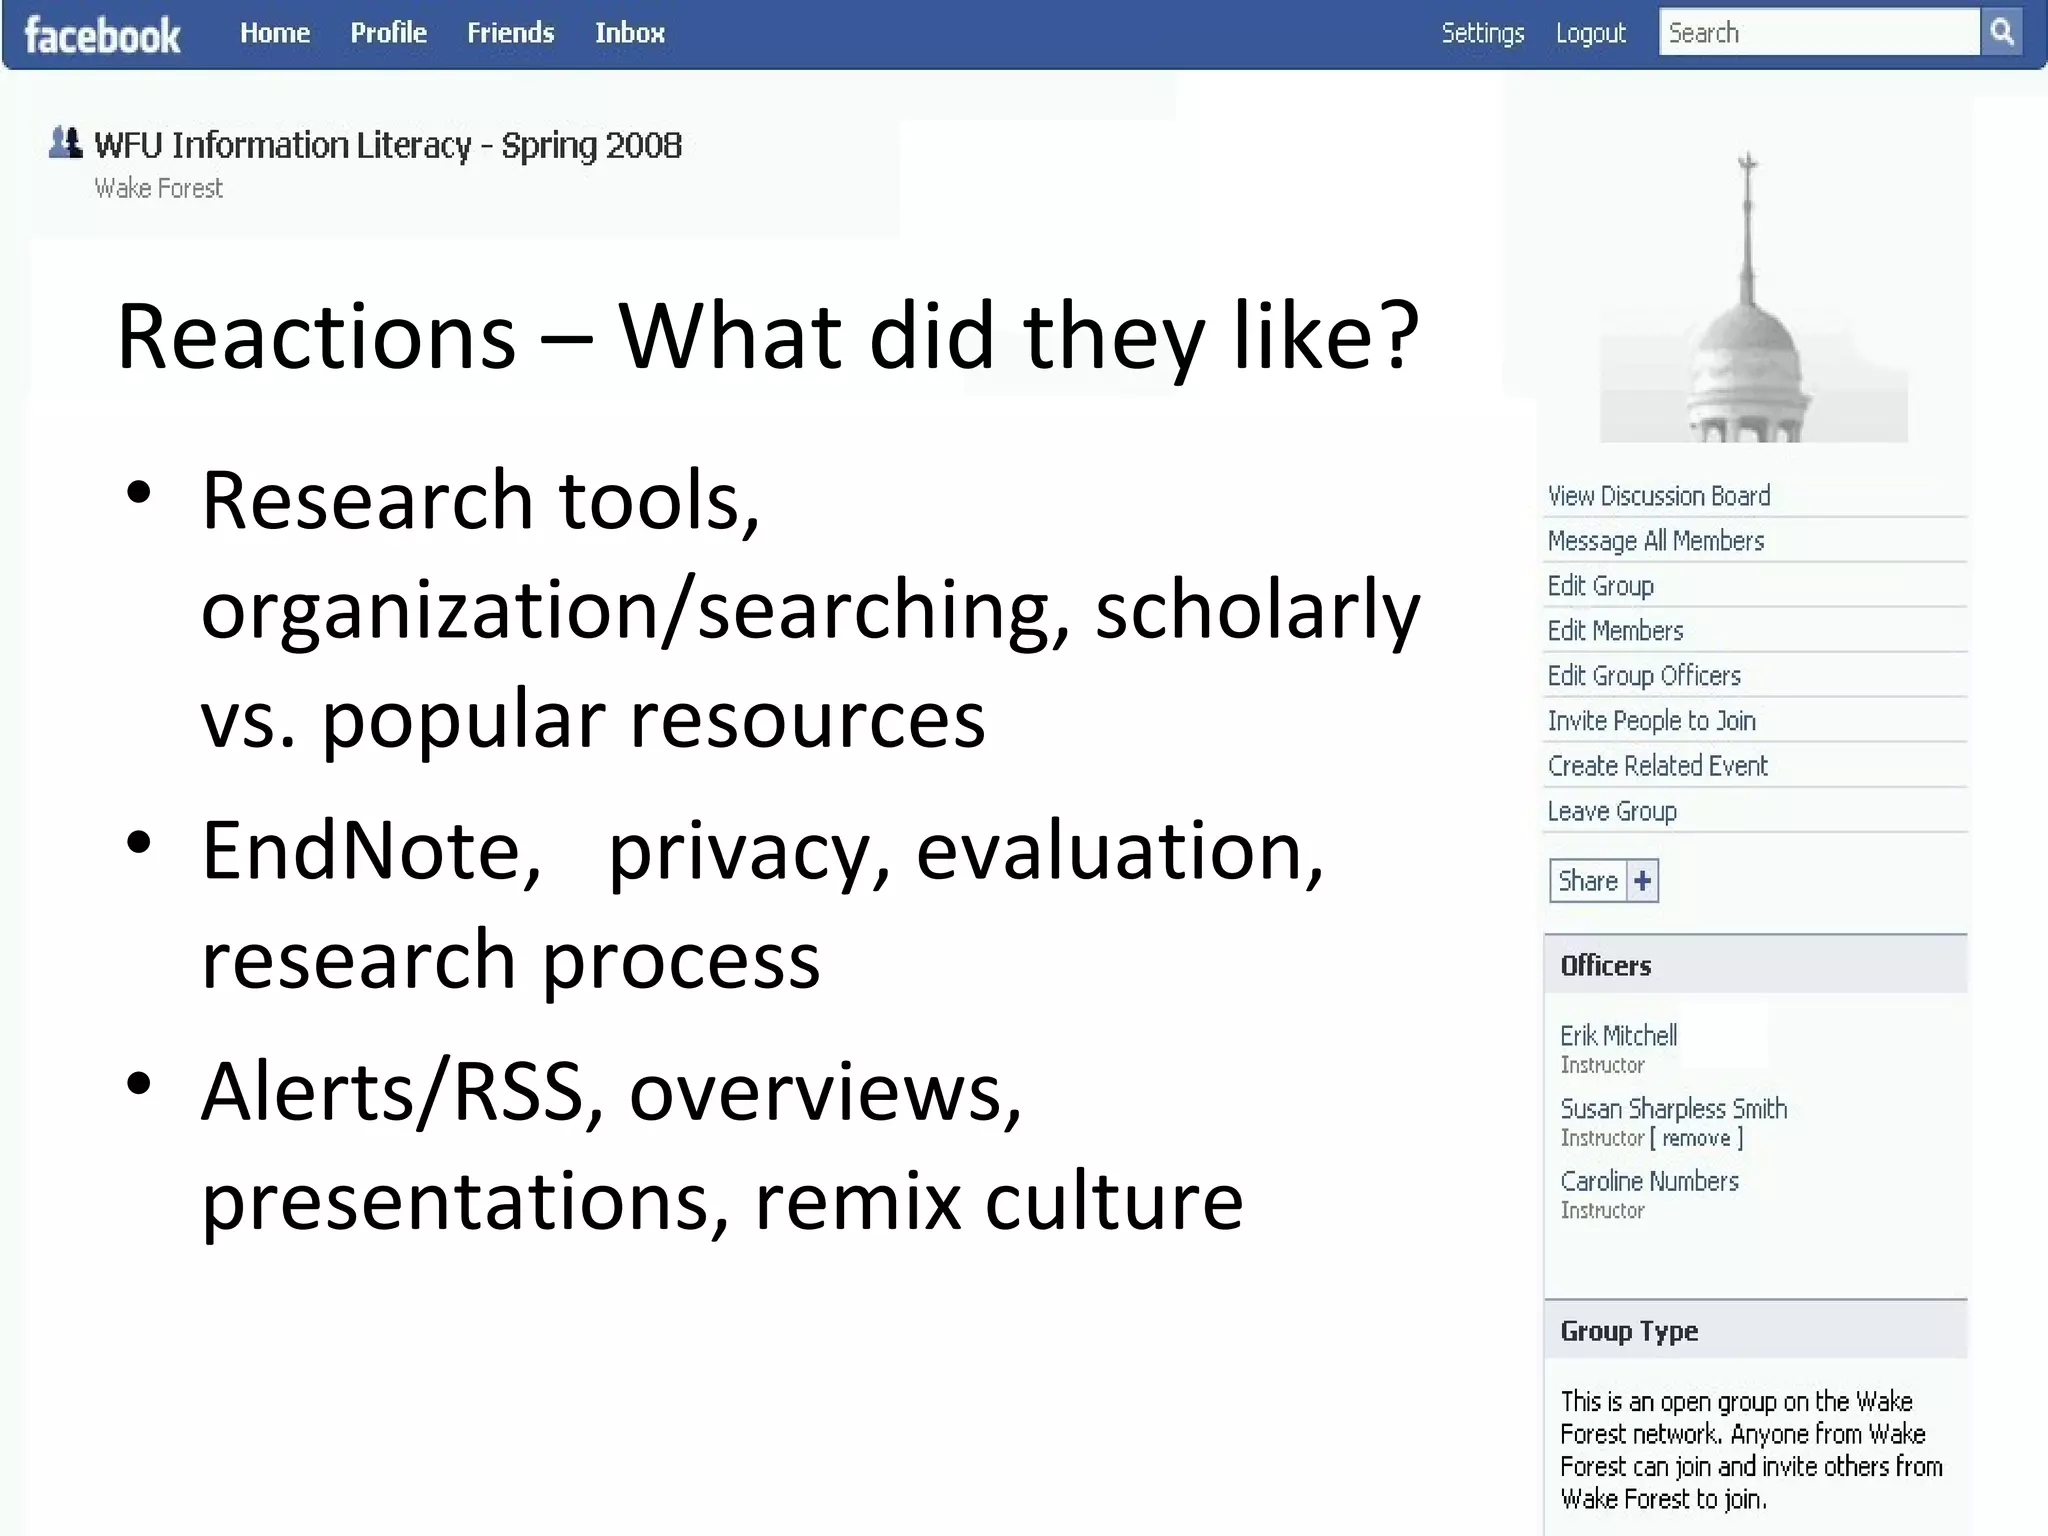Image resolution: width=2048 pixels, height=1536 pixels.
Task: Click Leave Group
Action: (x=1612, y=811)
